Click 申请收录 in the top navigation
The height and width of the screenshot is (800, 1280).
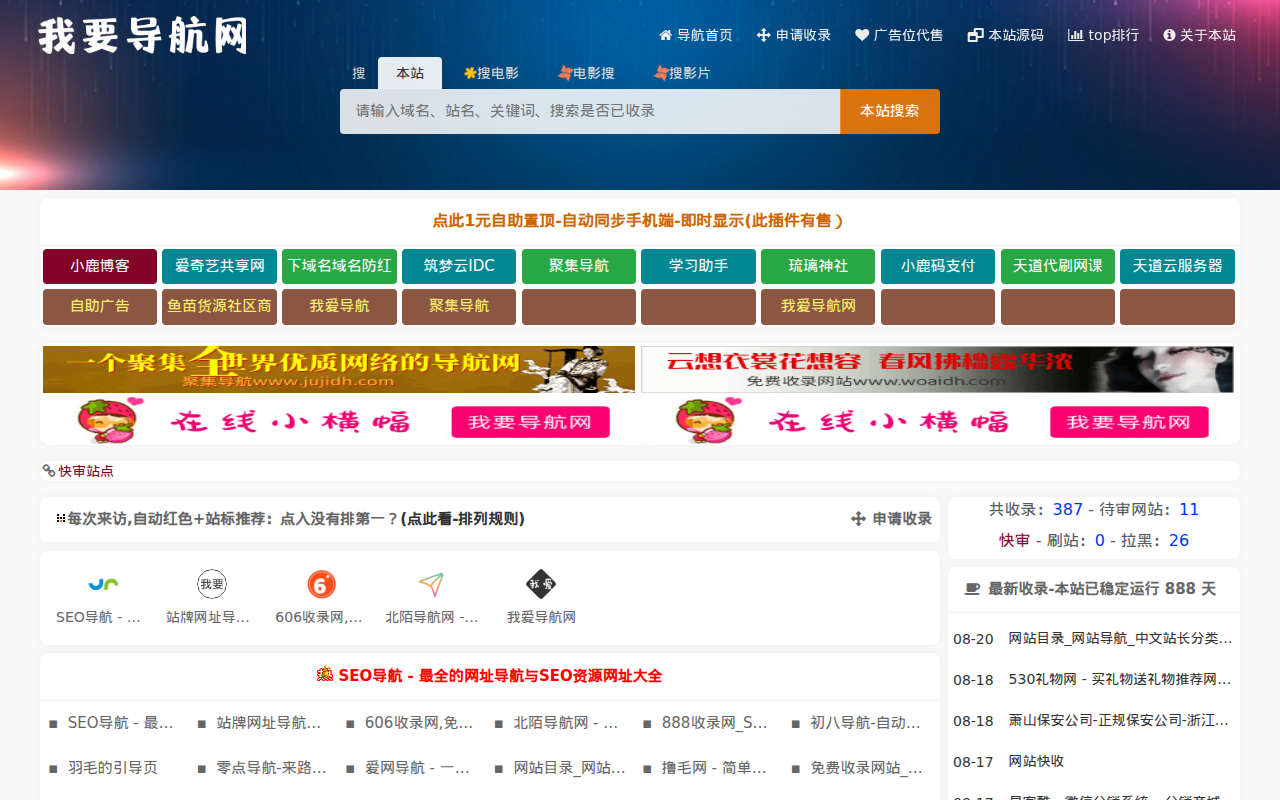[794, 35]
